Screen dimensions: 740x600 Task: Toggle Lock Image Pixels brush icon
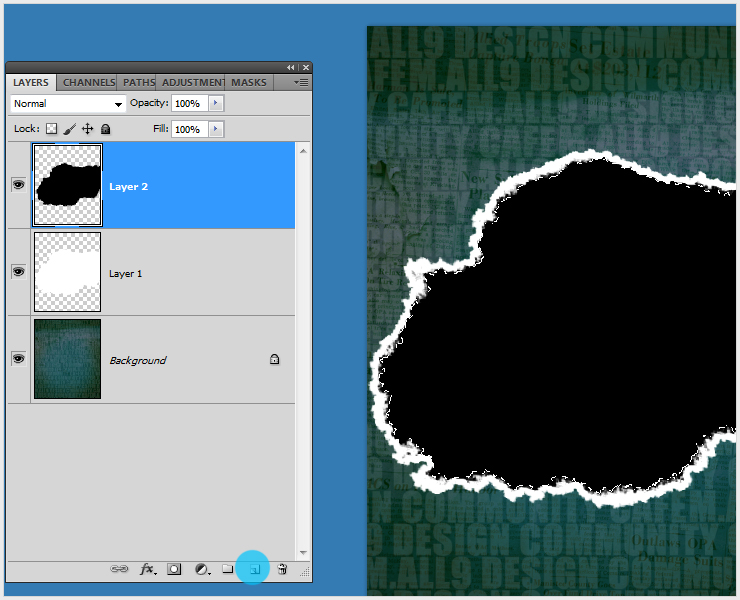tap(69, 129)
